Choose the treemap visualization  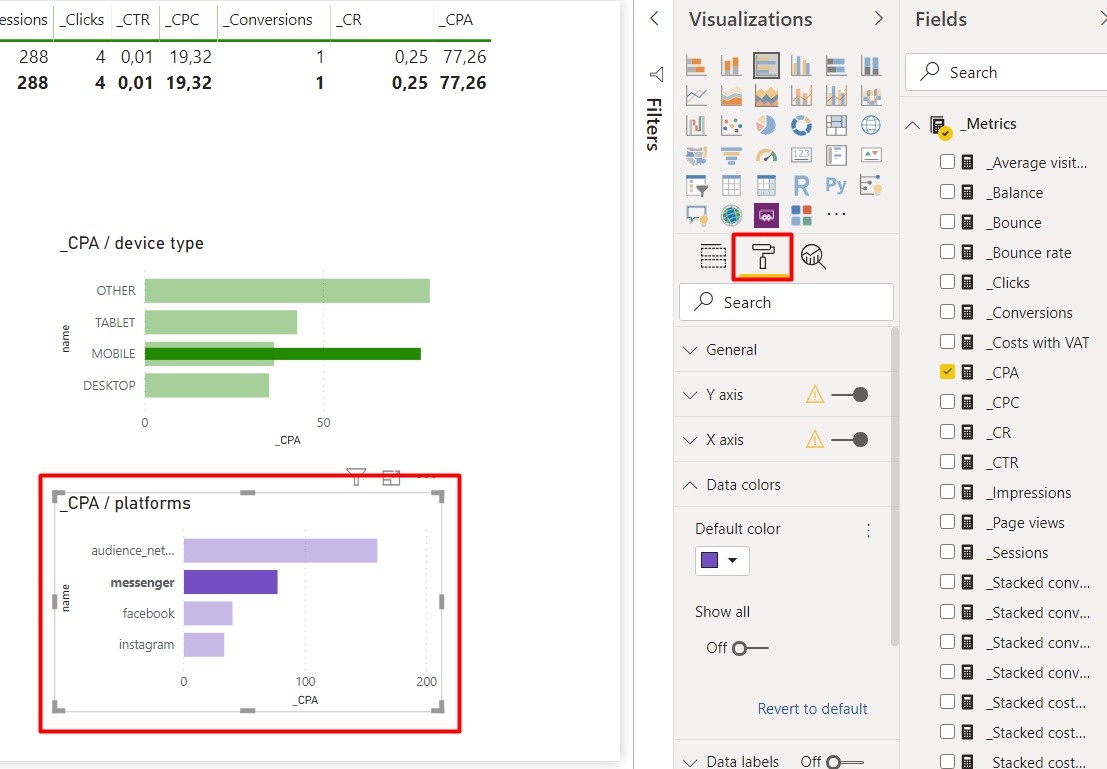point(836,125)
